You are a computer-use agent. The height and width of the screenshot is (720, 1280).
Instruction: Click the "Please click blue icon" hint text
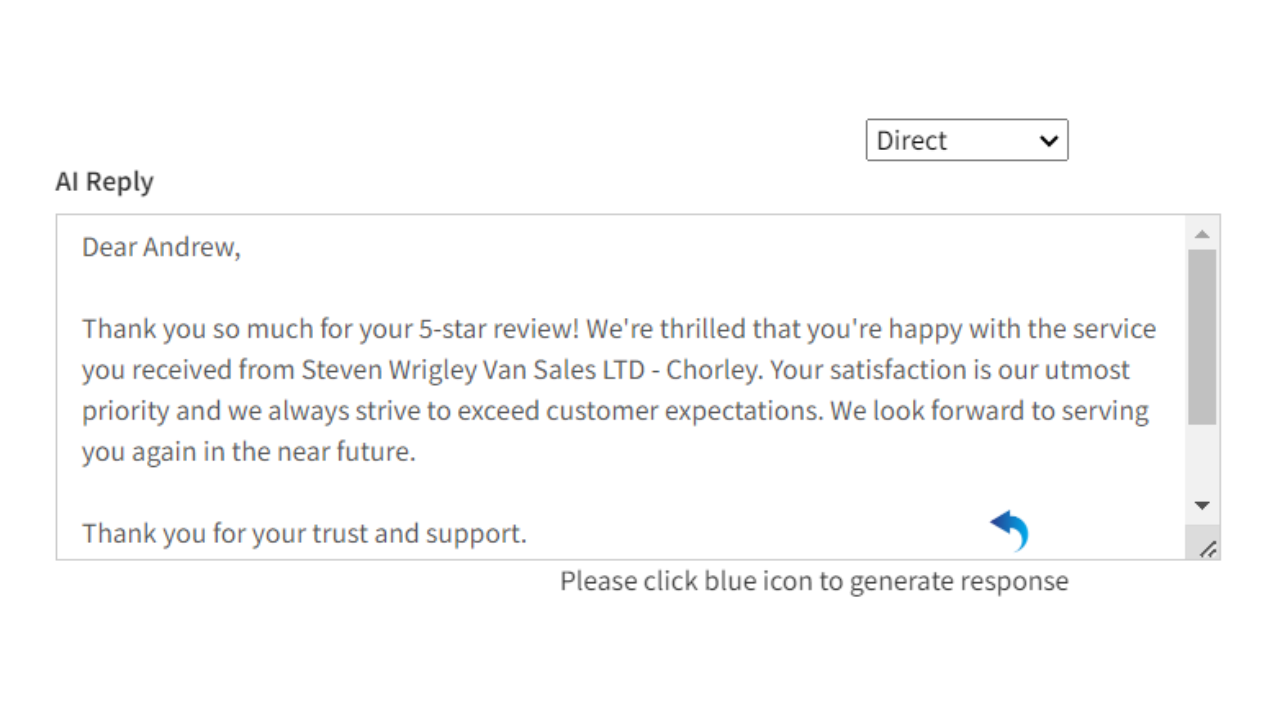(813, 581)
